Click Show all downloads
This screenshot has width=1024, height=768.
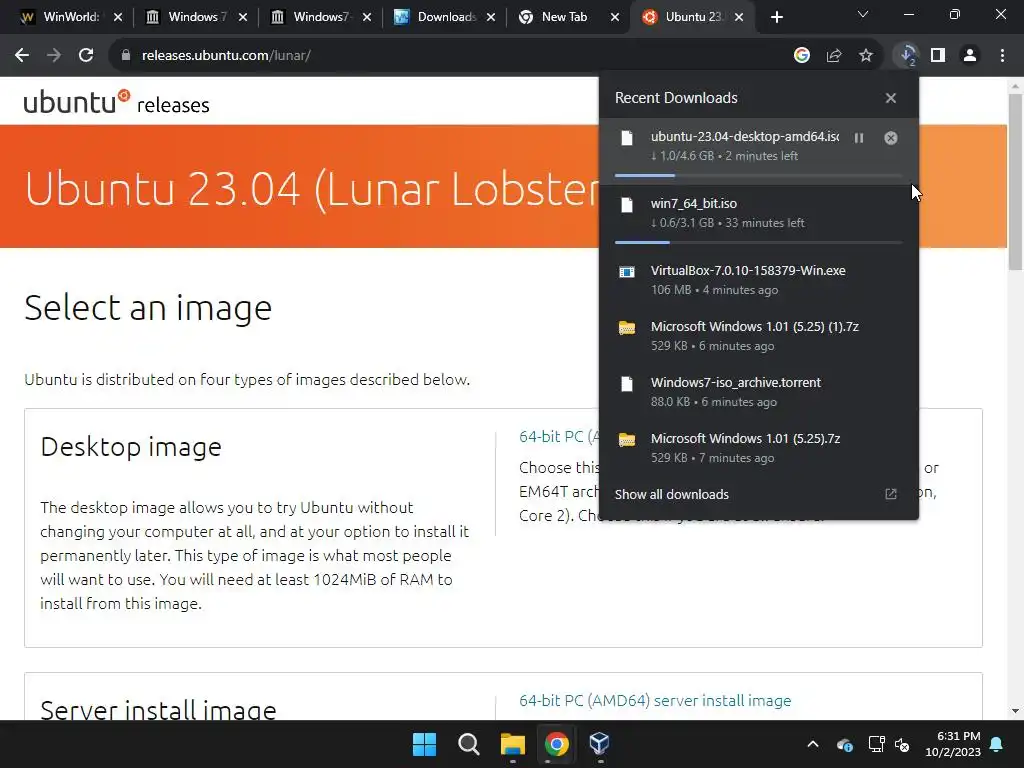[x=671, y=494]
